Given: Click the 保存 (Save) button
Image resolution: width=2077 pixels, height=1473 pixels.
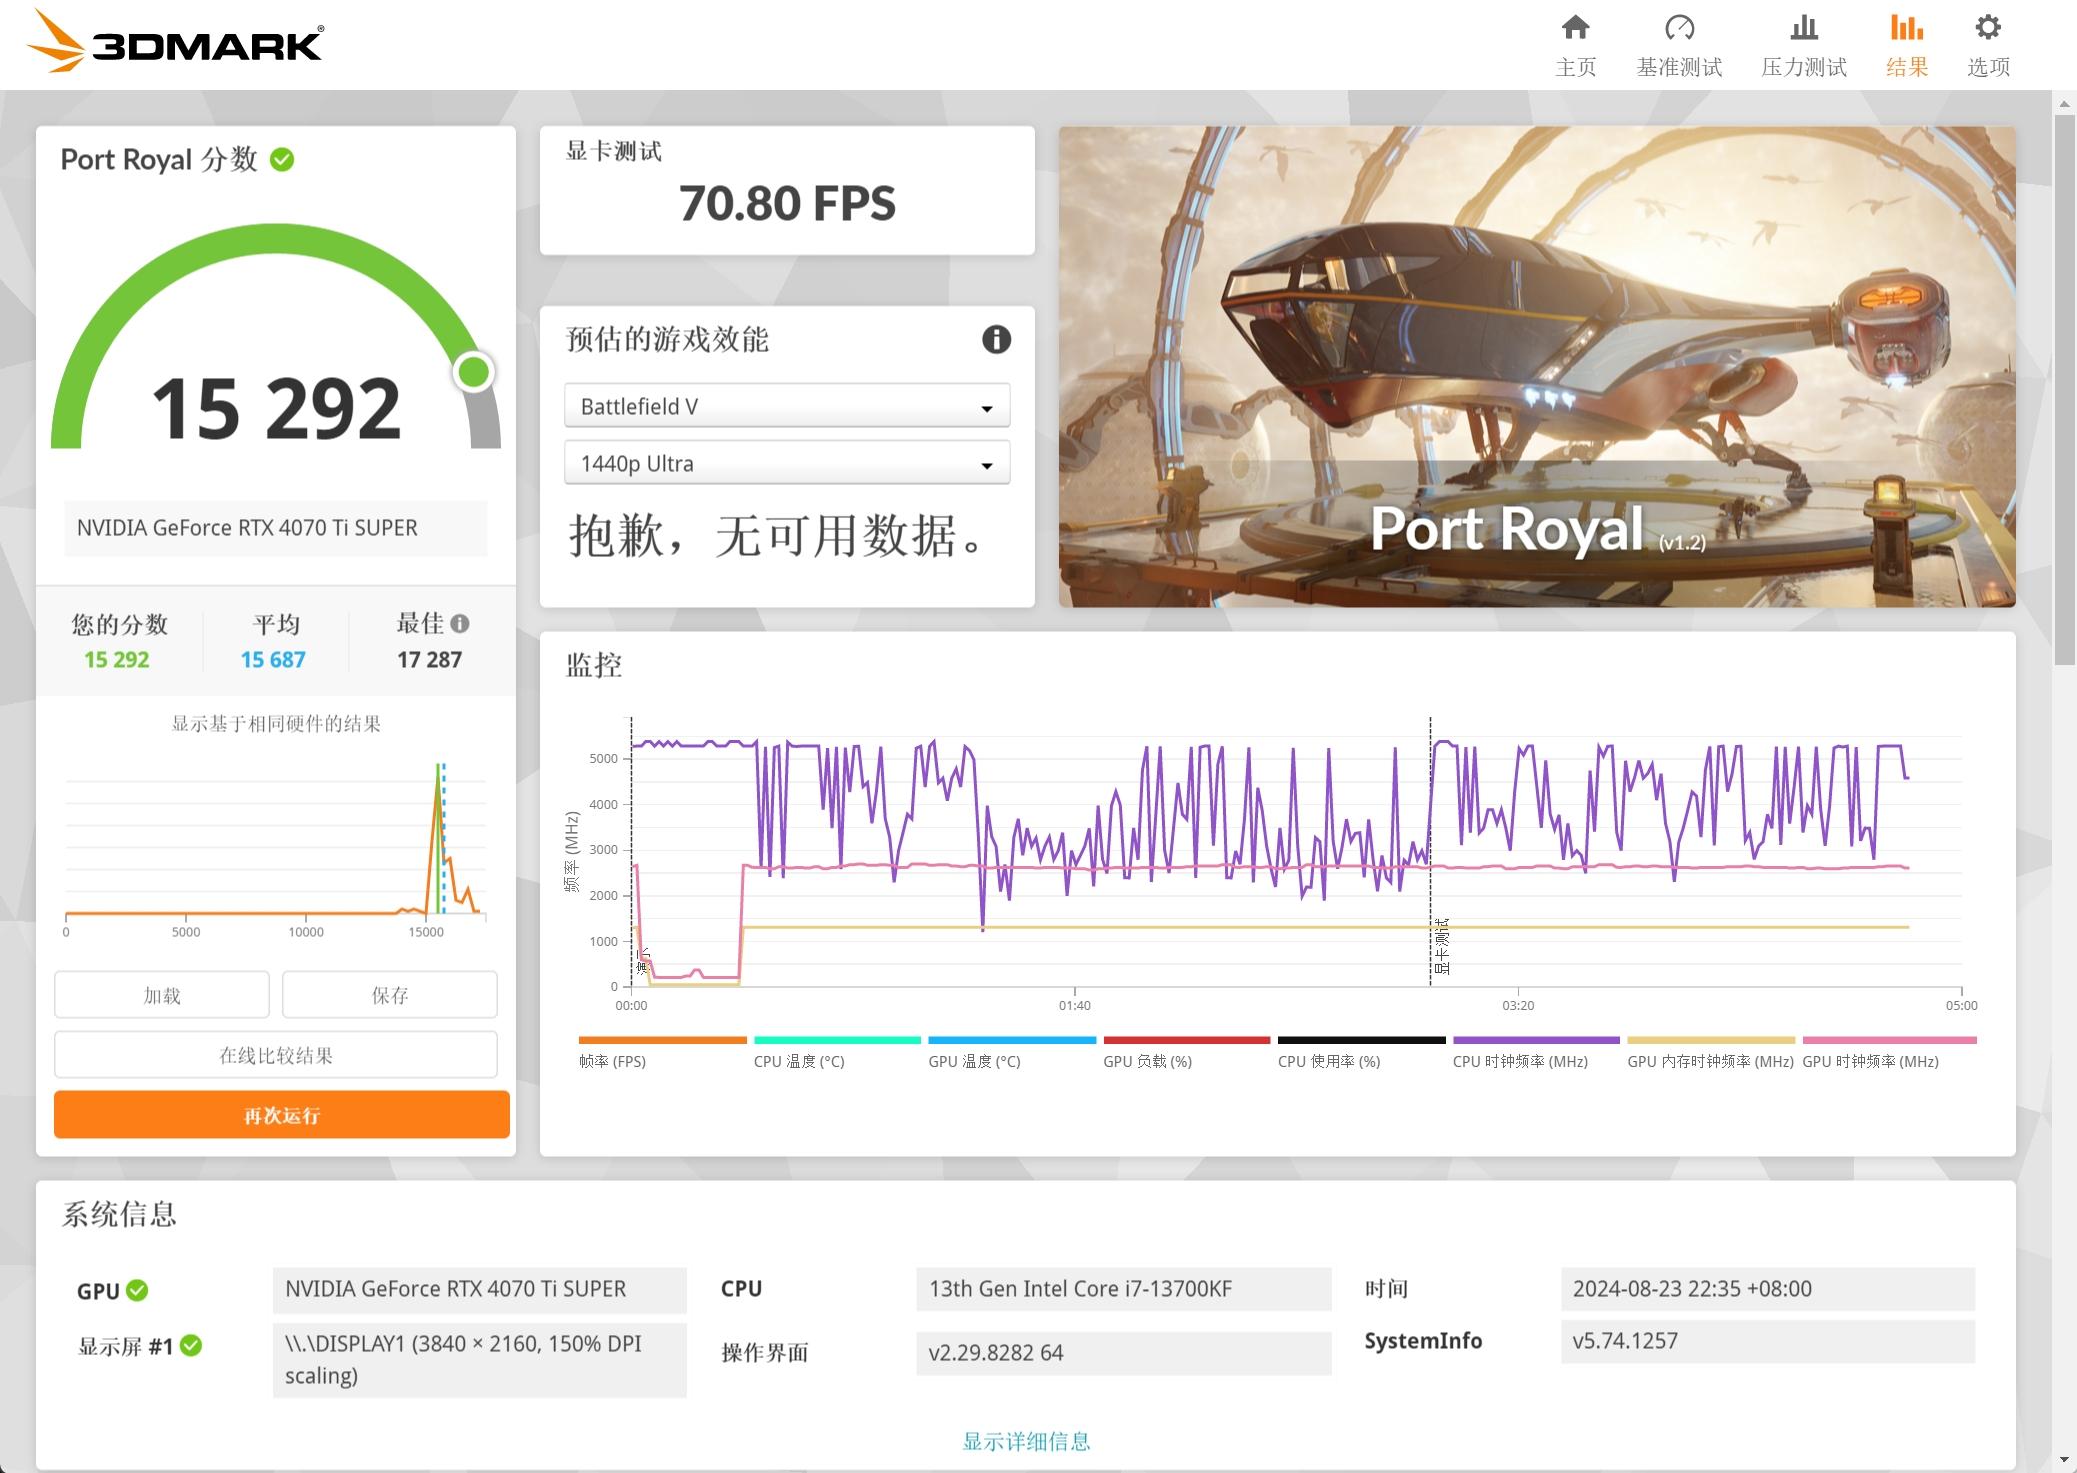Looking at the screenshot, I should click(x=390, y=995).
